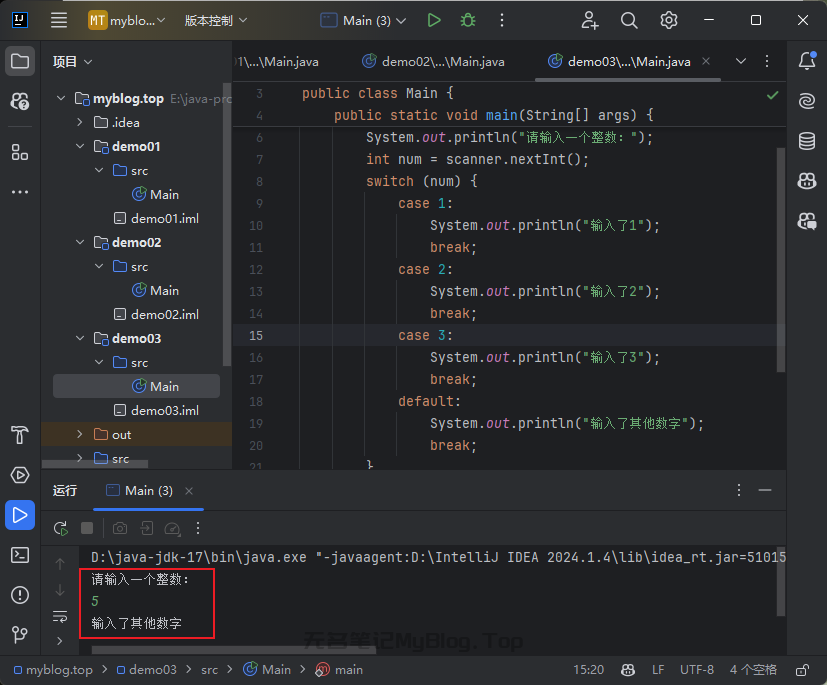Image resolution: width=827 pixels, height=685 pixels.
Task: Open the Services tool window icon
Action: (20, 475)
